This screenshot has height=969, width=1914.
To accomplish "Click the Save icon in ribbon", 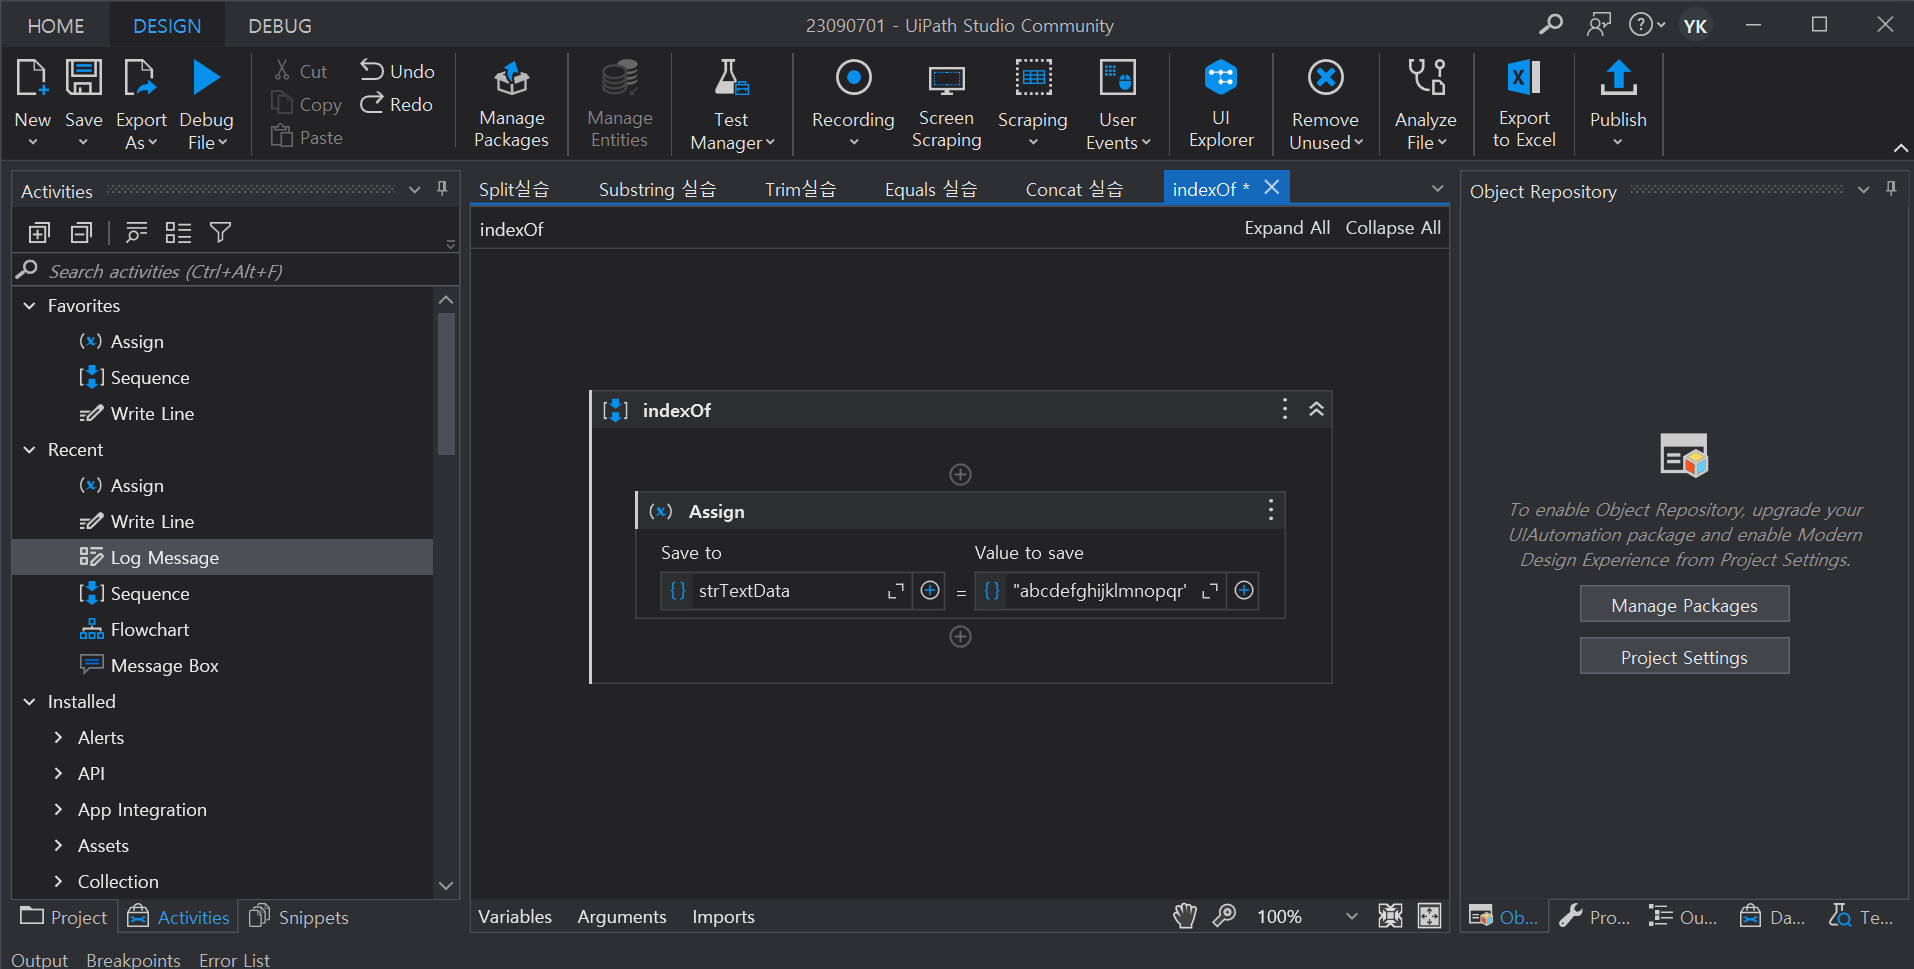I will click(84, 78).
